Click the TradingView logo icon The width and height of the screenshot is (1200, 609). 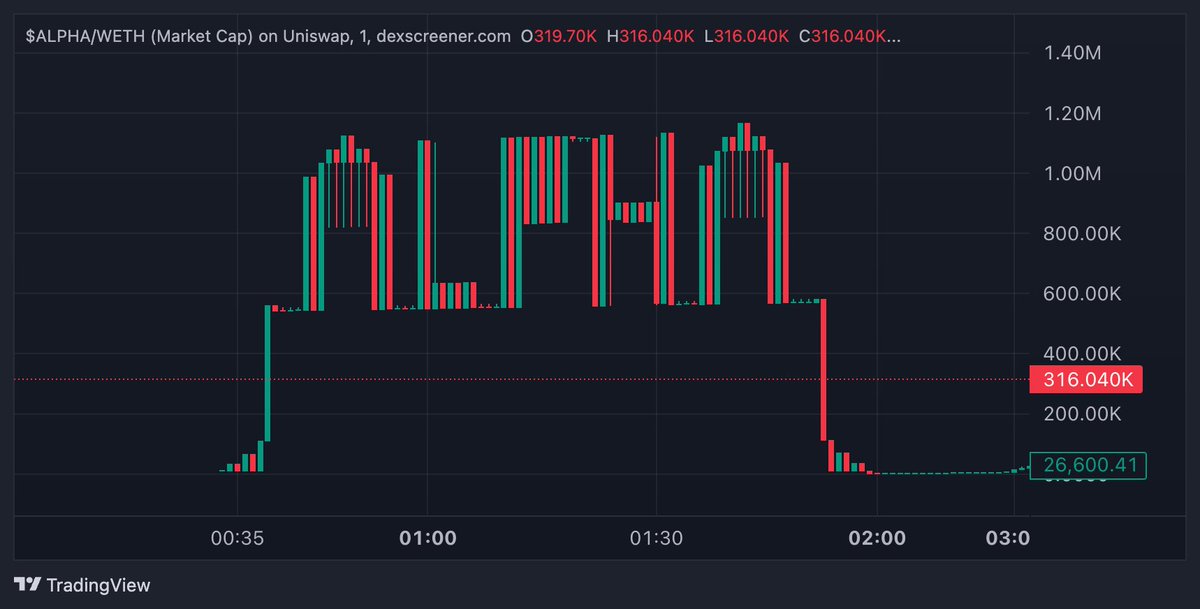(x=27, y=584)
